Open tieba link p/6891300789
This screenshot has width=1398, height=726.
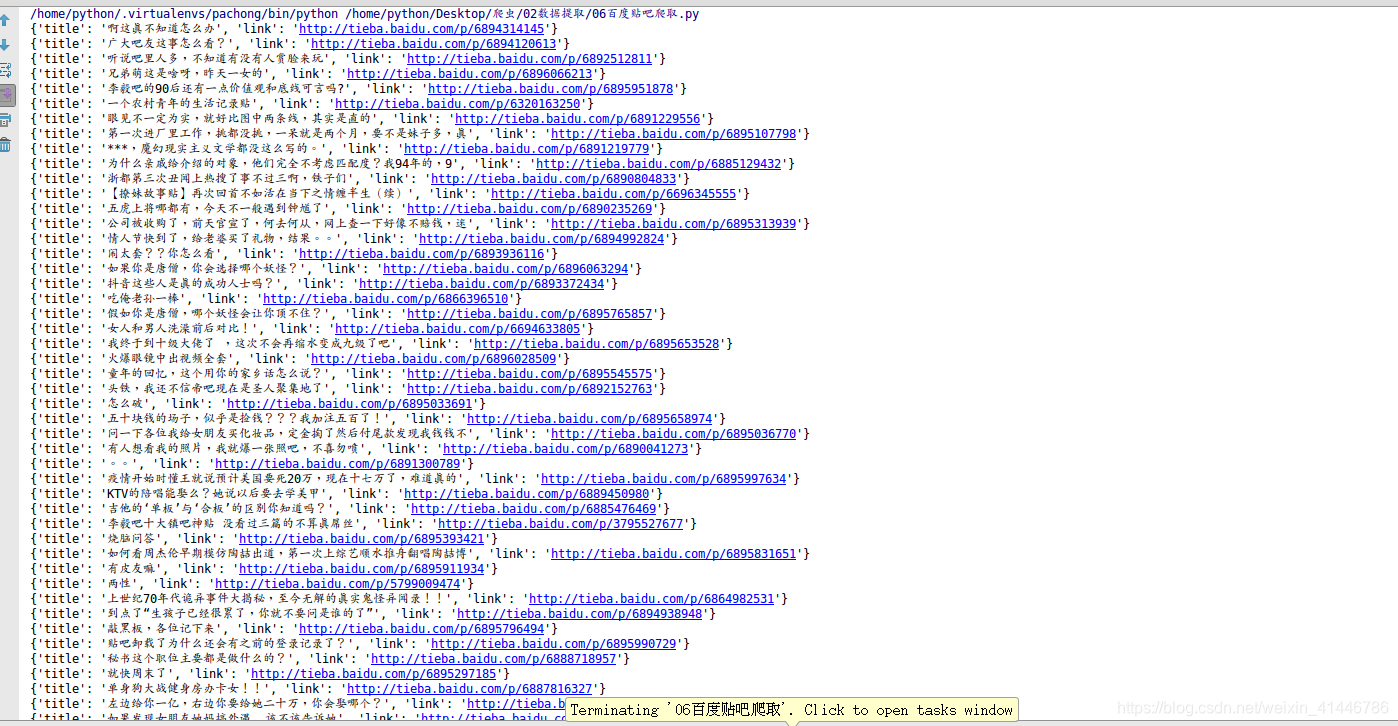point(338,464)
